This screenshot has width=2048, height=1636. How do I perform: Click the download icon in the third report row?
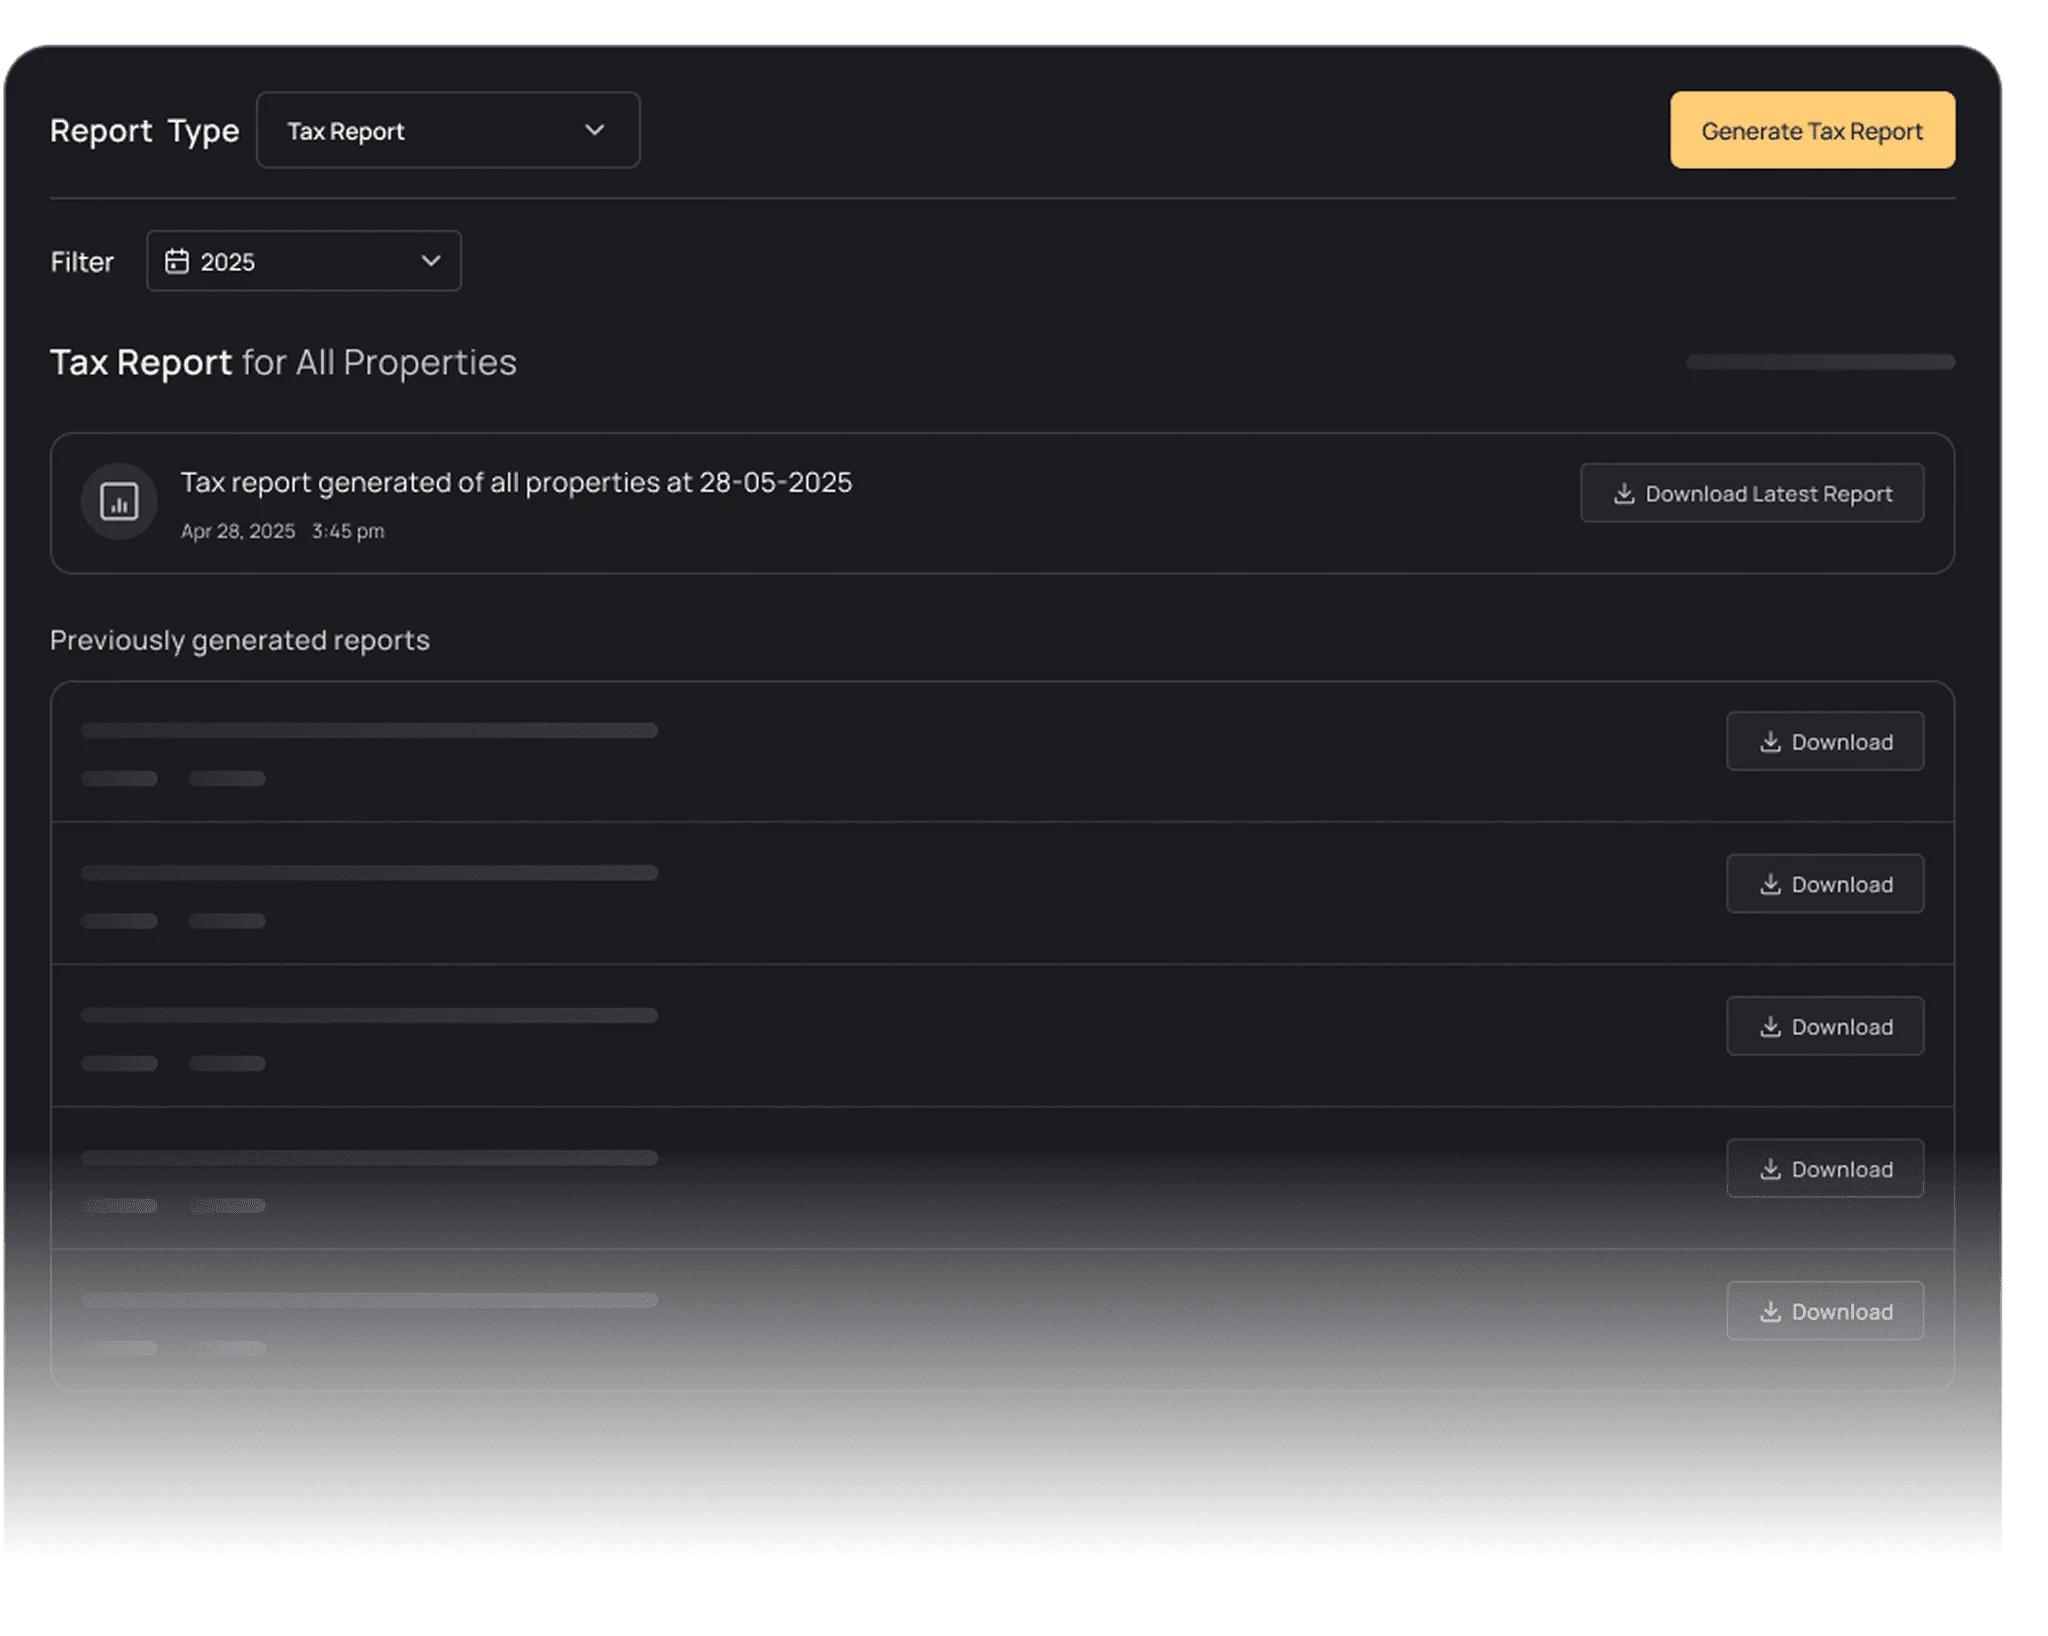pyautogui.click(x=1770, y=1026)
